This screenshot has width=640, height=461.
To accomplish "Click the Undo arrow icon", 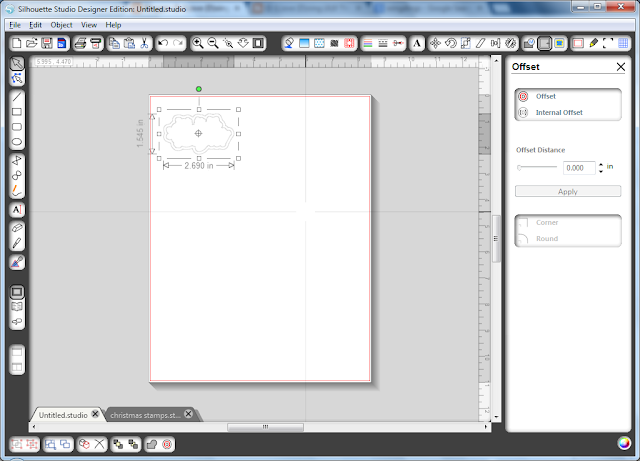I will pyautogui.click(x=163, y=43).
